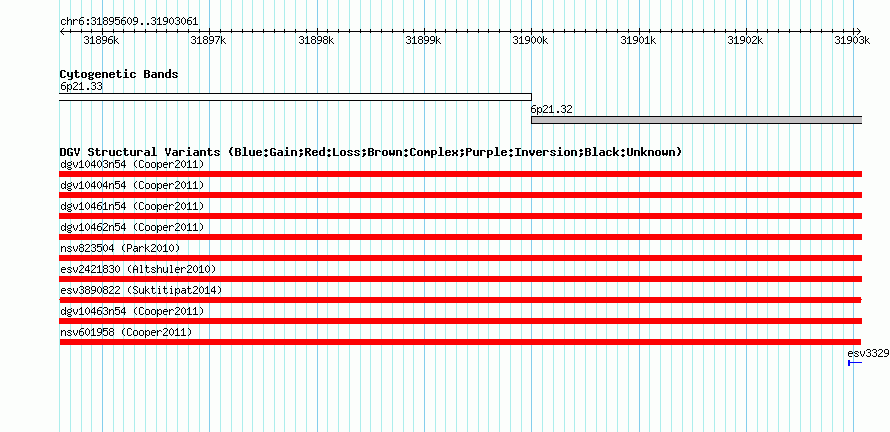This screenshot has height=432, width=890.
Task: Open variant label dgv10404n54 (Cooper2011)
Action: (132, 186)
